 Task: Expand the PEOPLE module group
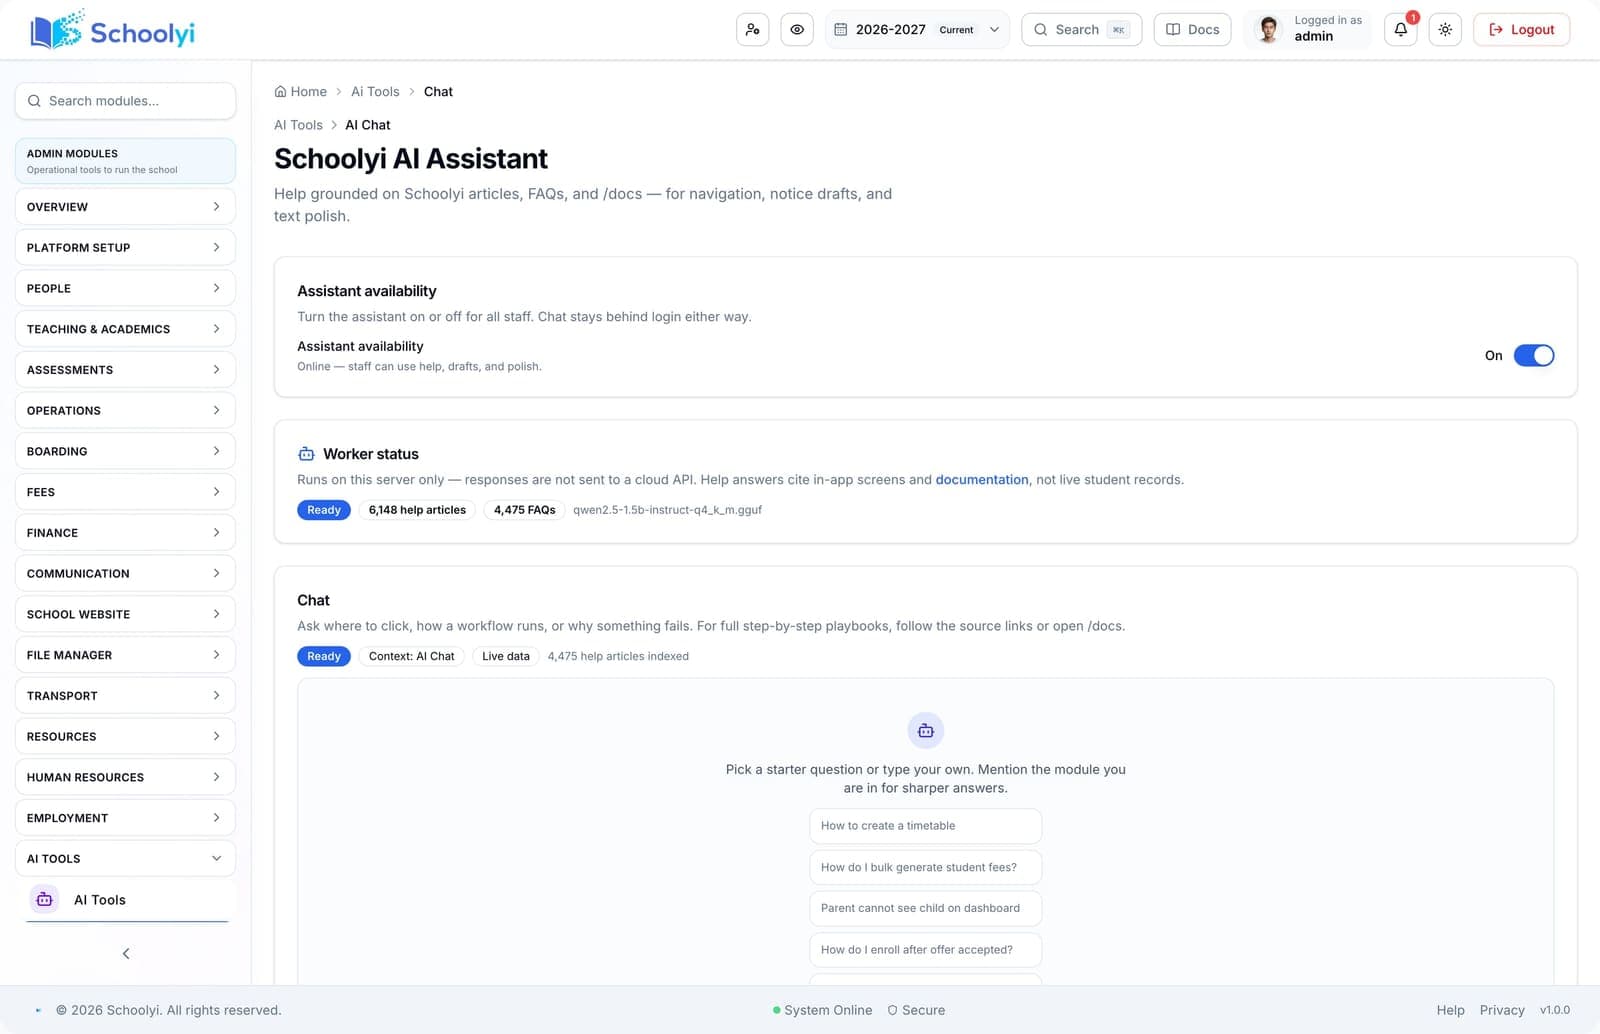click(125, 288)
